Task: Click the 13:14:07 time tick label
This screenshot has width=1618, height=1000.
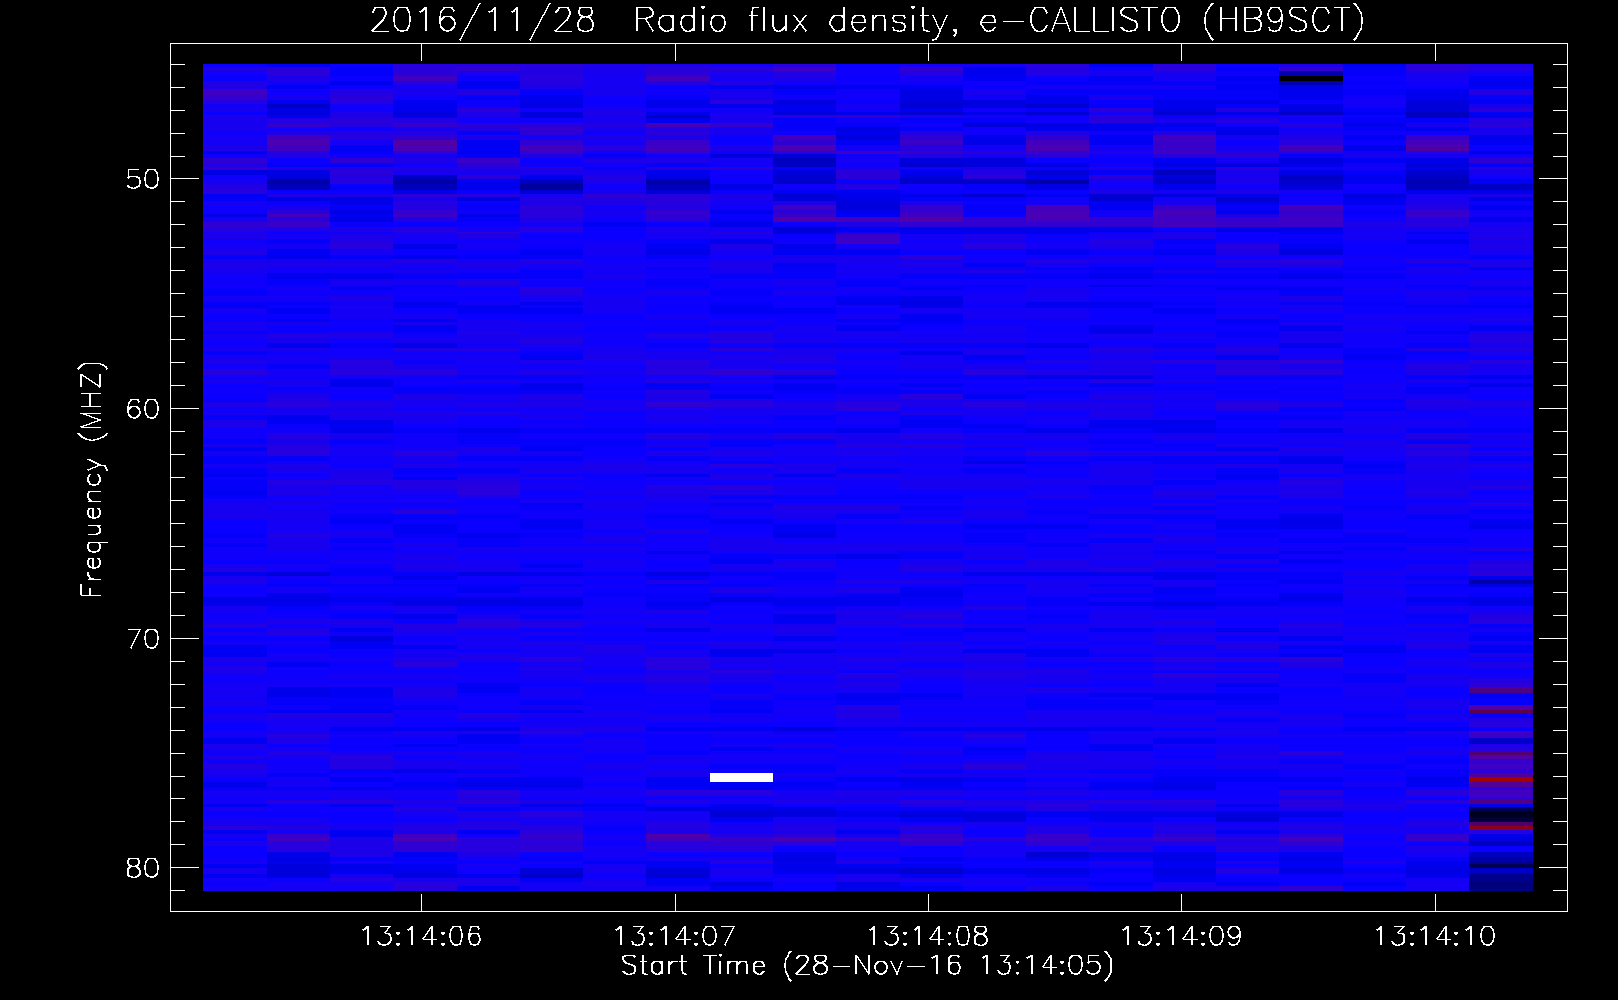Action: pos(674,936)
